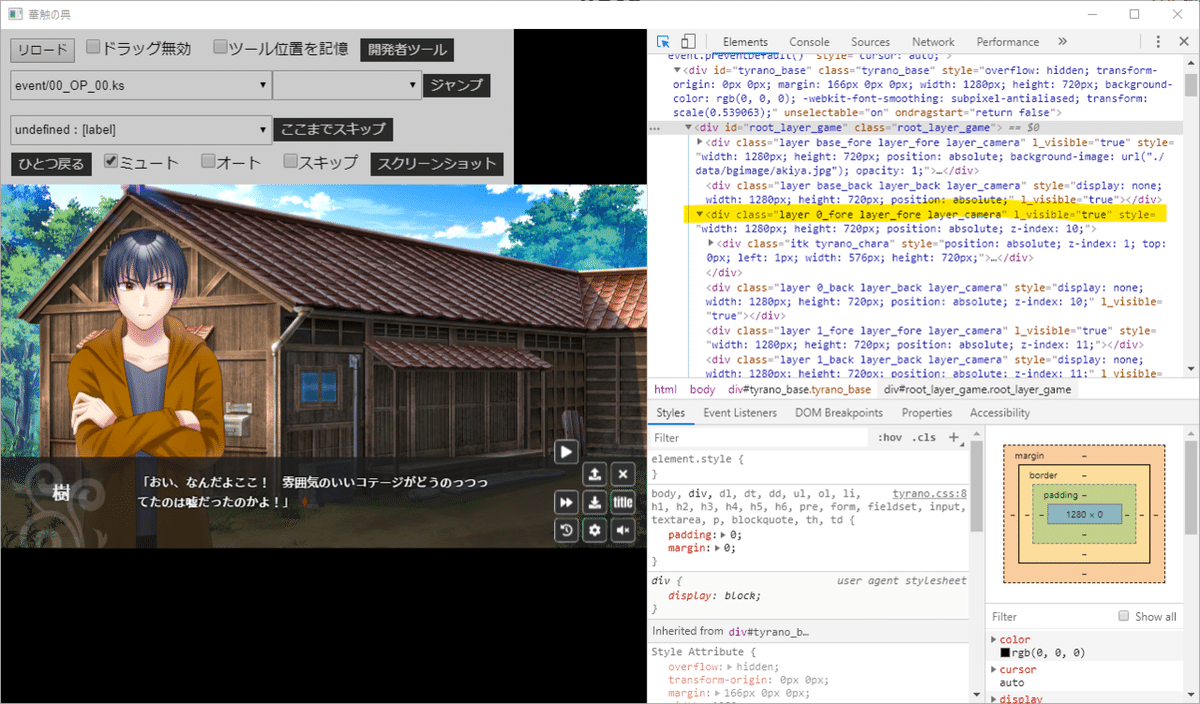This screenshot has width=1200, height=704.
Task: Click the black color swatch in computed styles
Action: [1006, 653]
